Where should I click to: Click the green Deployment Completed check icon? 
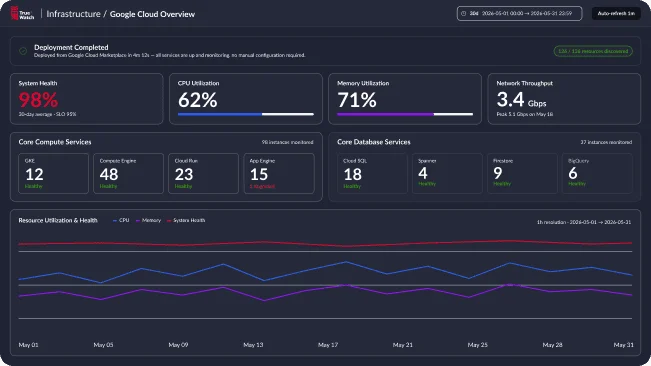pos(23,51)
